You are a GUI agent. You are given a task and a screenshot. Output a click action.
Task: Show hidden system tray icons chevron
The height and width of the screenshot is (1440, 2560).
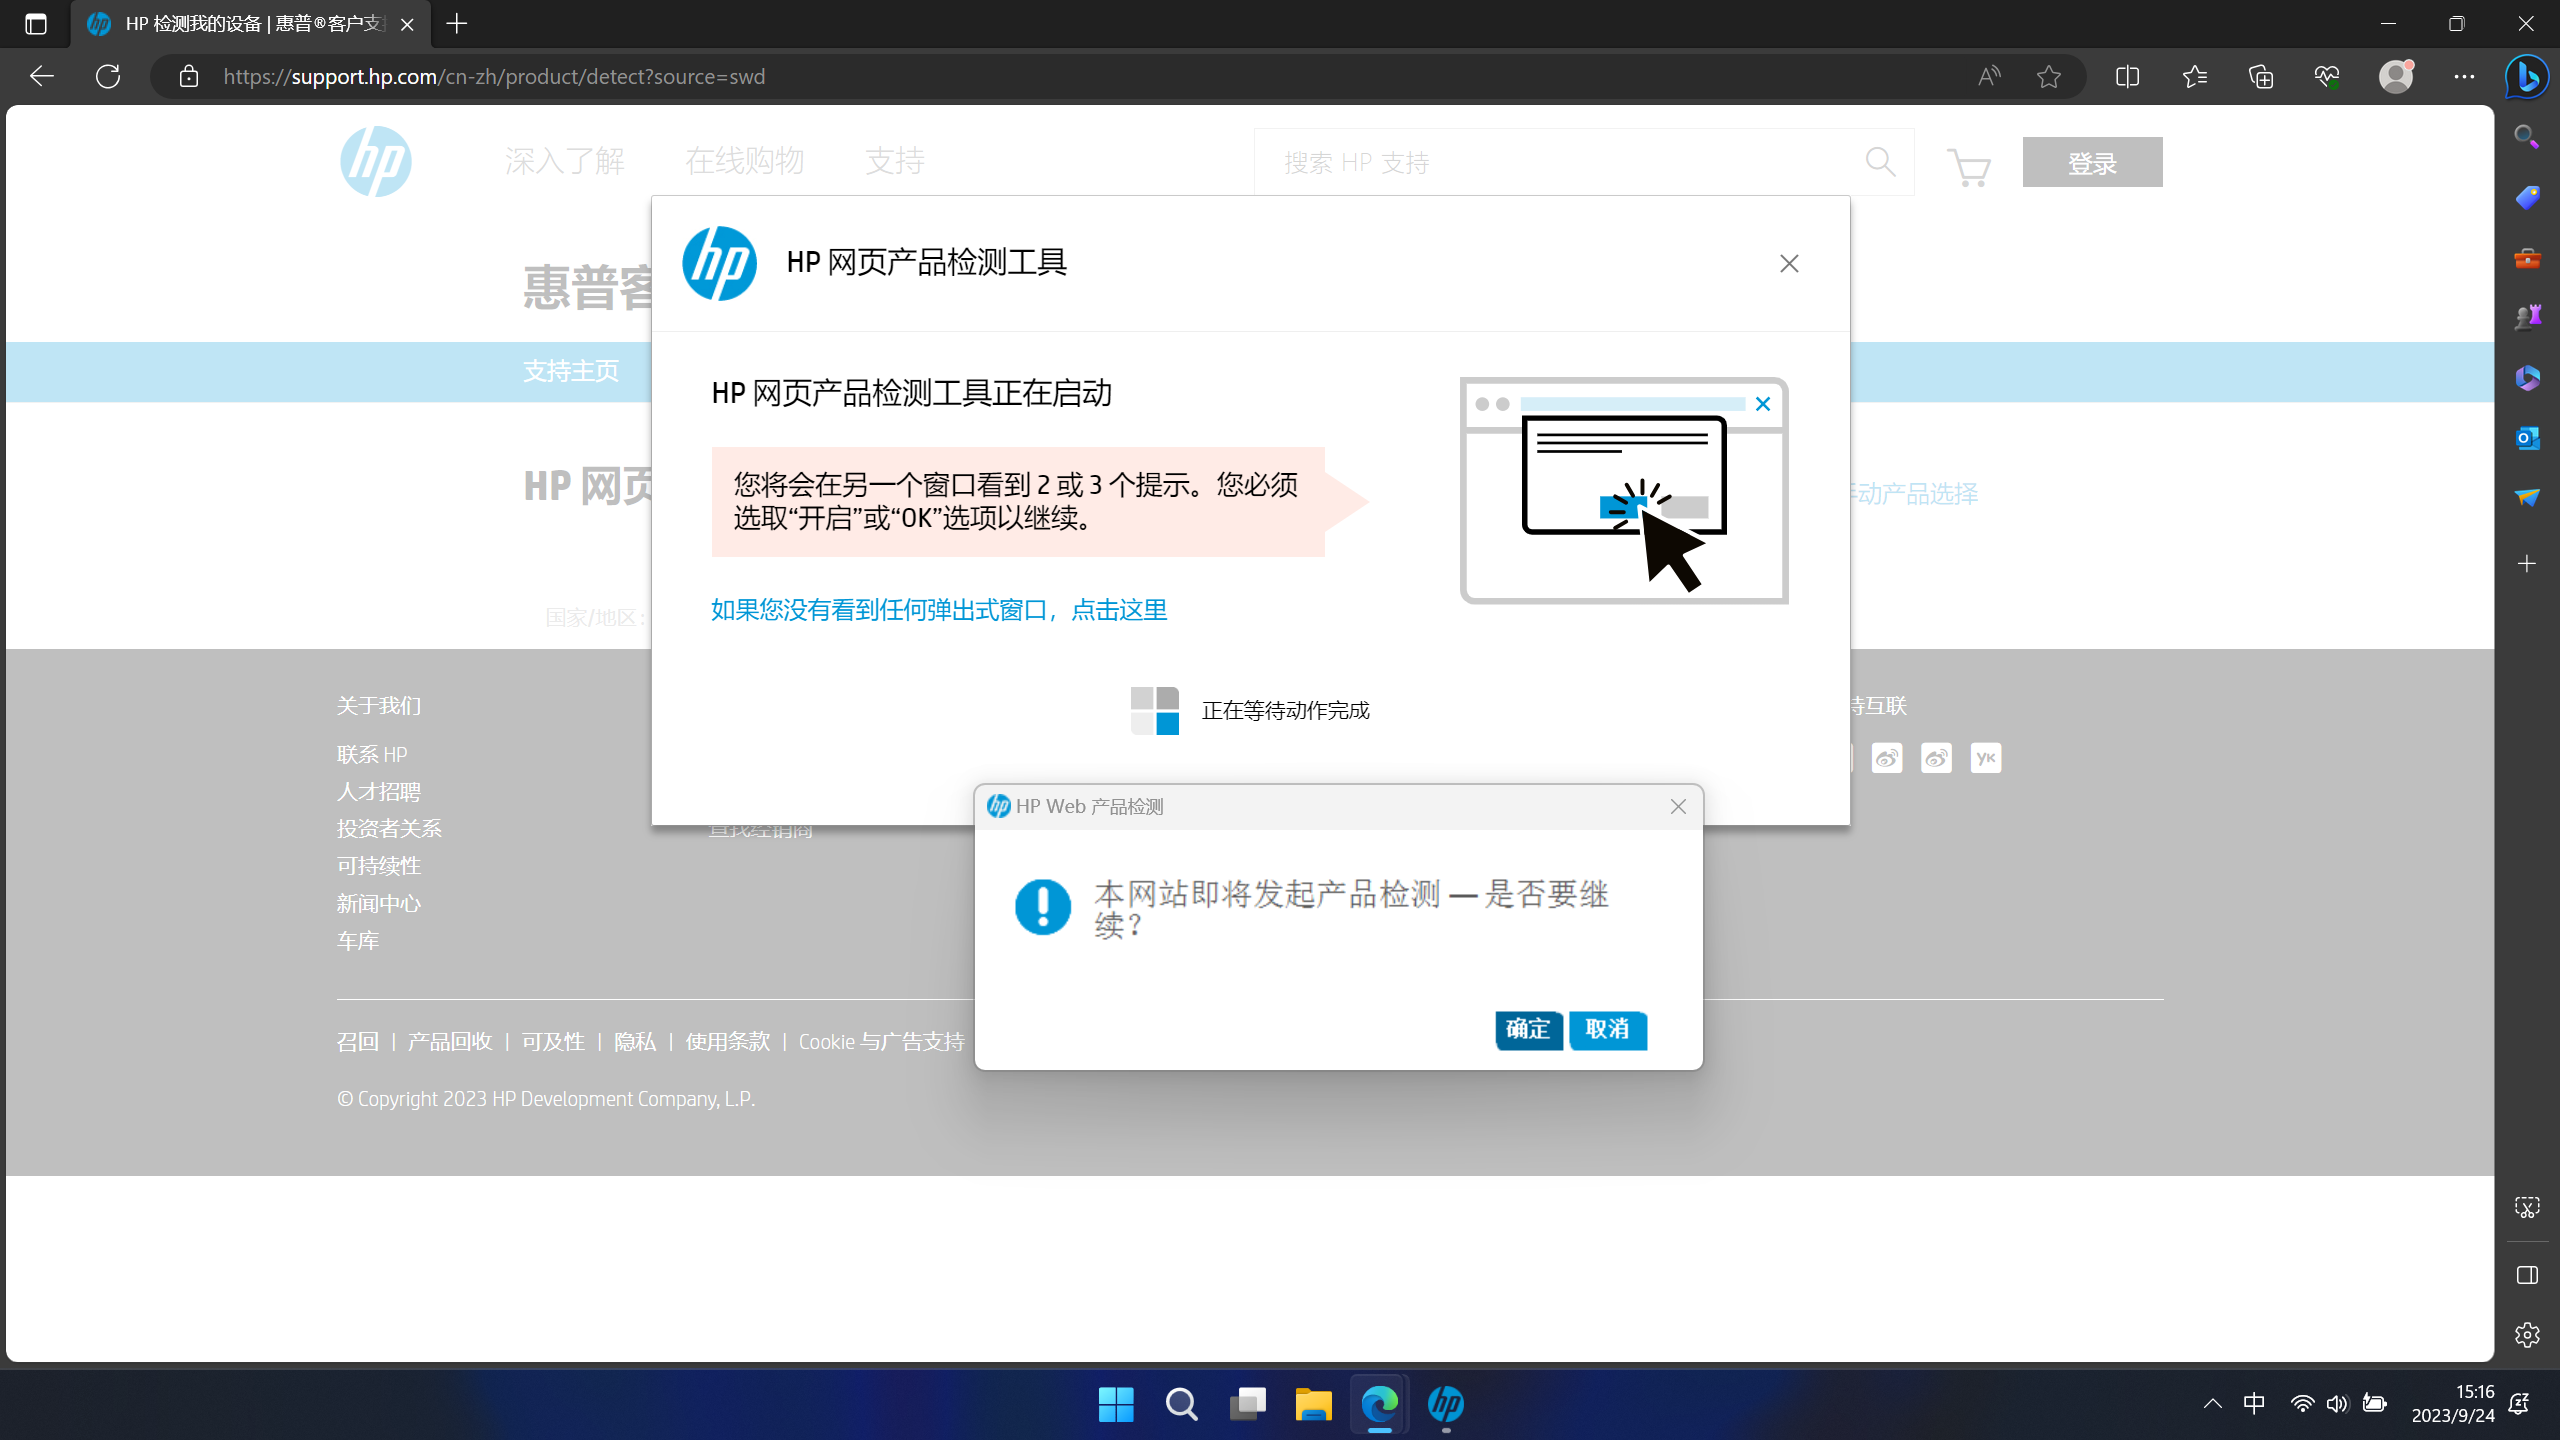(2212, 1403)
